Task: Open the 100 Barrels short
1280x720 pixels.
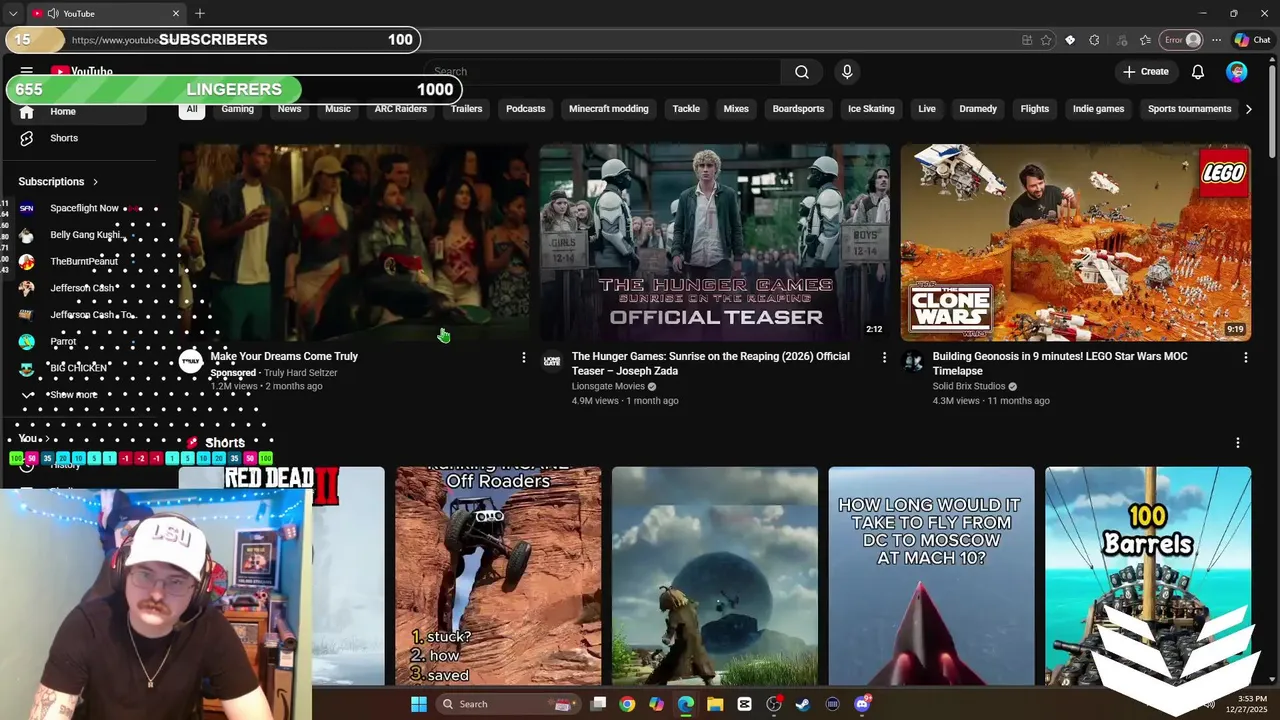Action: click(x=1148, y=576)
